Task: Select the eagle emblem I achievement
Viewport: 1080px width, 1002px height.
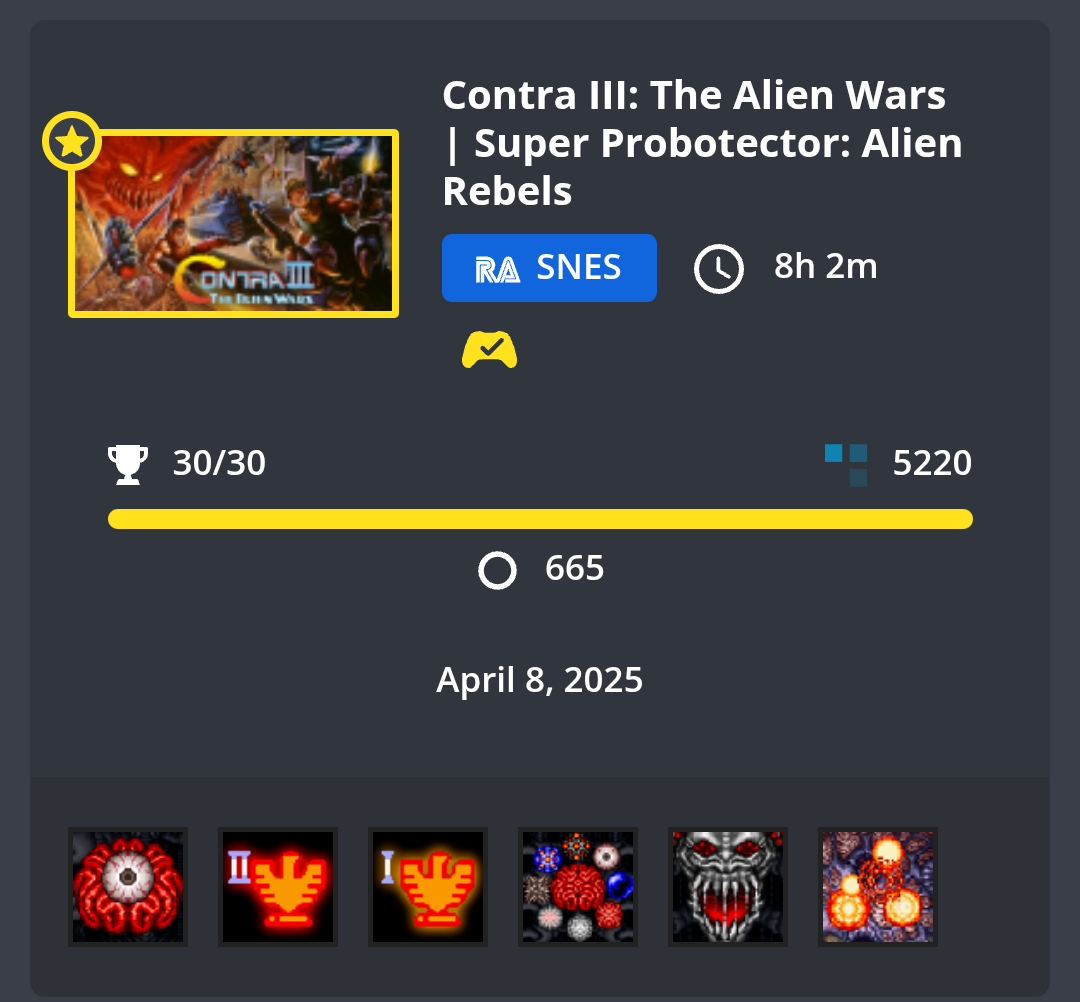Action: (x=428, y=886)
